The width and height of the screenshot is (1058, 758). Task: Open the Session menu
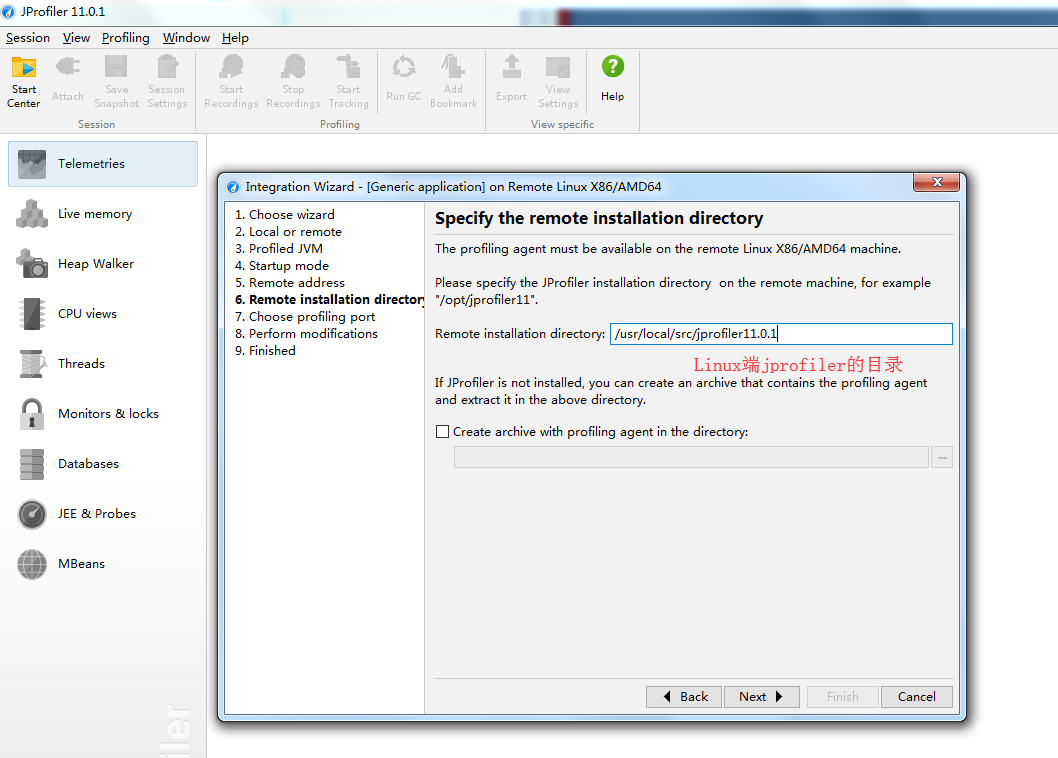[x=28, y=38]
